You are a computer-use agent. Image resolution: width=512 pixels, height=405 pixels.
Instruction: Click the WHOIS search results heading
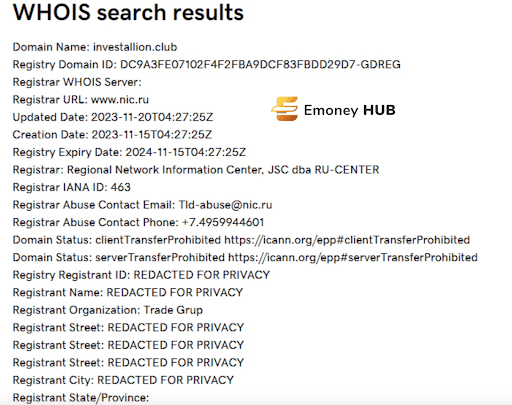coord(128,12)
